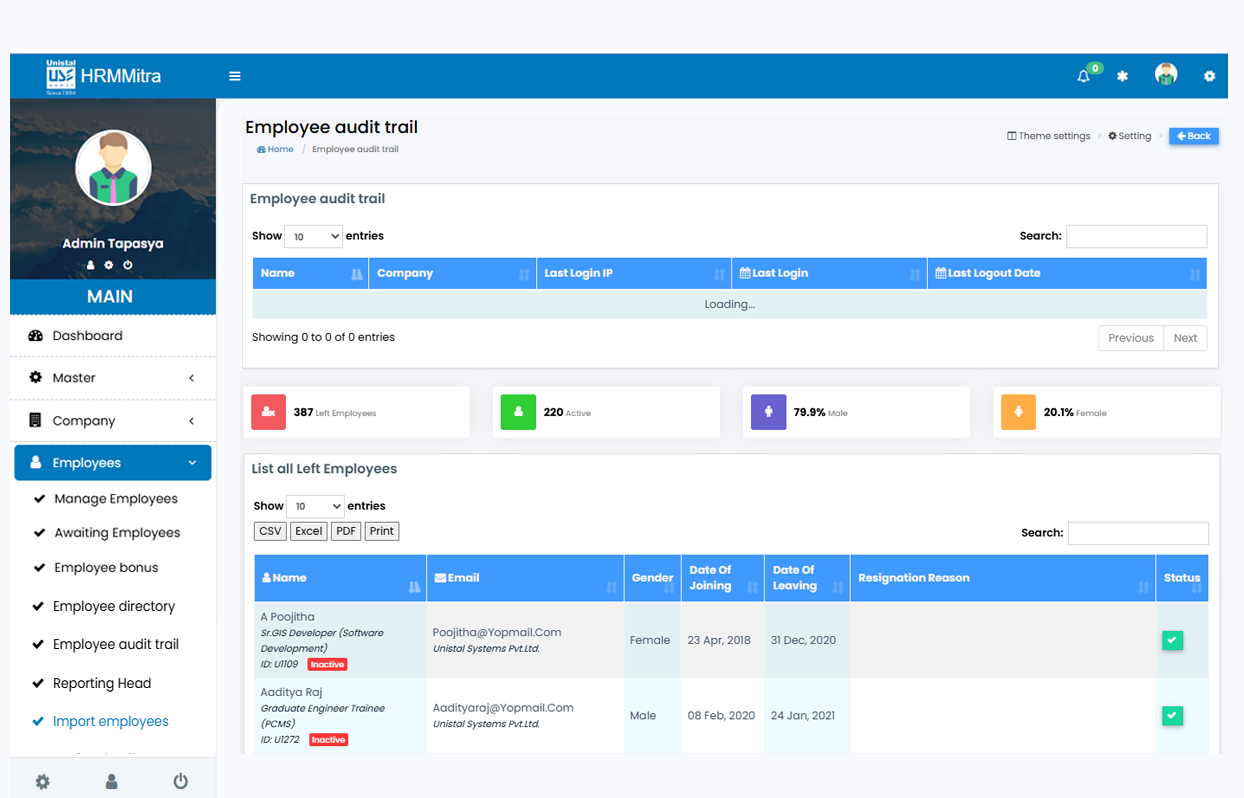1244x798 pixels.
Task: Click the hamburger menu icon in header
Action: (235, 76)
